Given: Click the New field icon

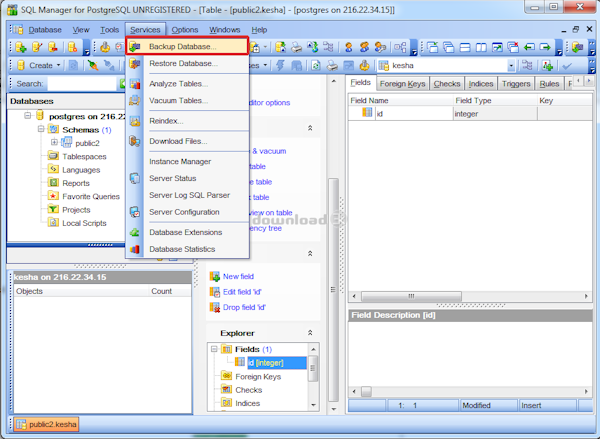Looking at the screenshot, I should (214, 276).
